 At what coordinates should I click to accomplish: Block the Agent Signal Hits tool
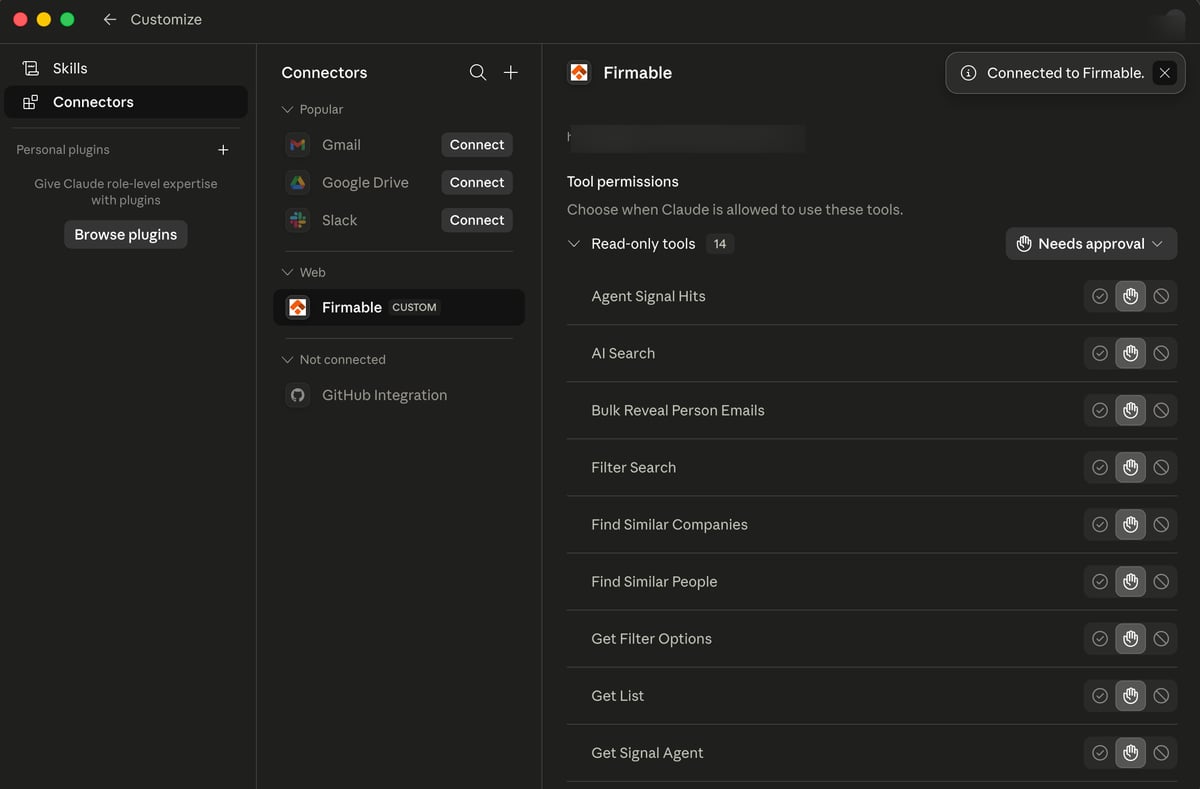click(x=1161, y=296)
